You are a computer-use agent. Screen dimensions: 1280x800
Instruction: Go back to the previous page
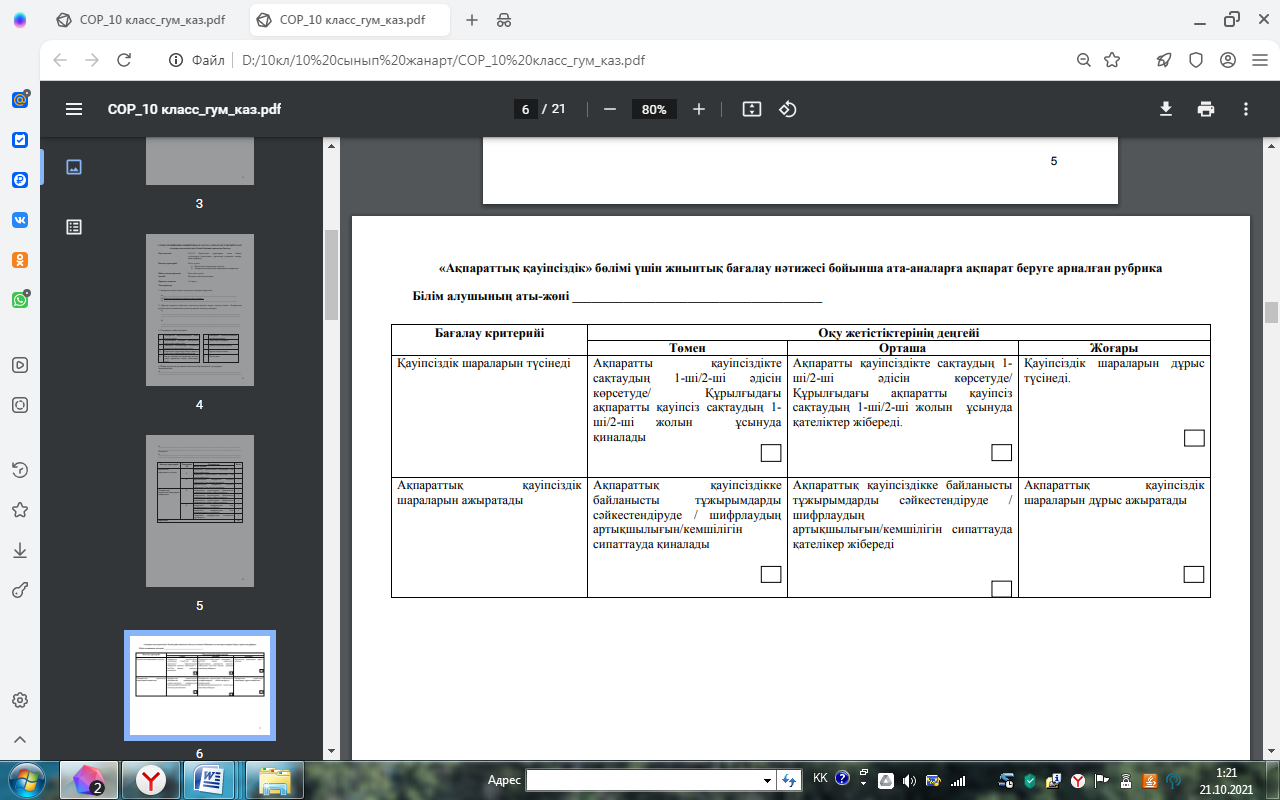coord(60,60)
